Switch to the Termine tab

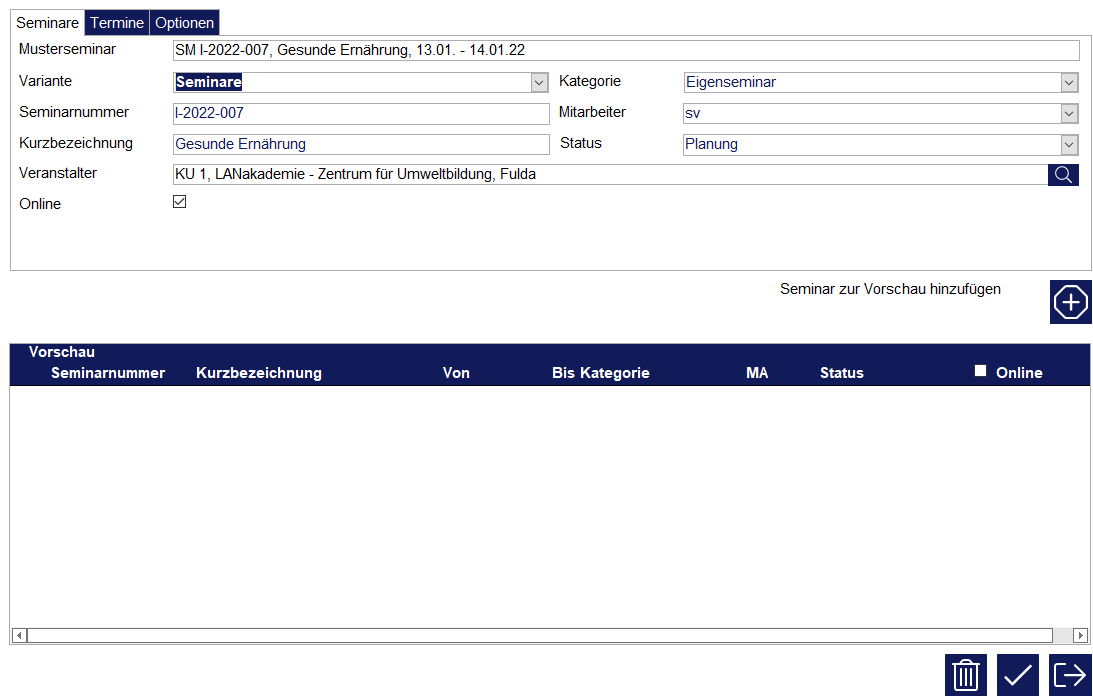(117, 22)
